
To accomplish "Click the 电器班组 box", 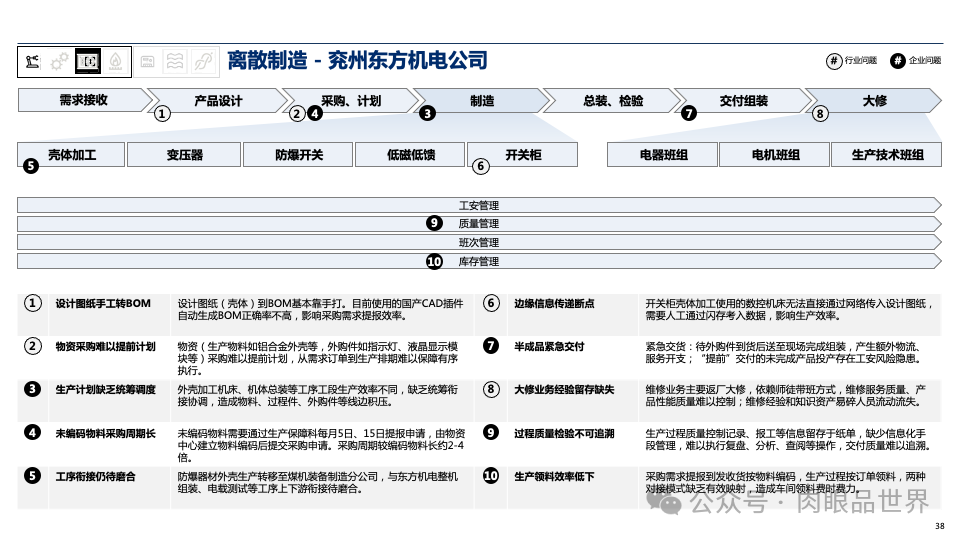I will pos(663,154).
